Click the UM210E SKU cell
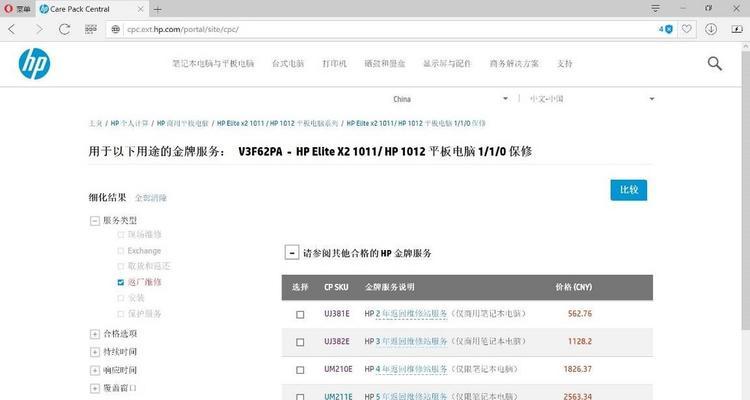The height and width of the screenshot is (400, 750). point(338,369)
